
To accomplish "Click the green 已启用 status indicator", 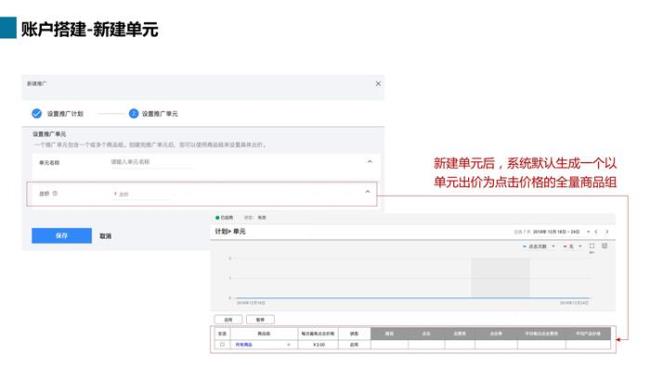I will pos(224,218).
